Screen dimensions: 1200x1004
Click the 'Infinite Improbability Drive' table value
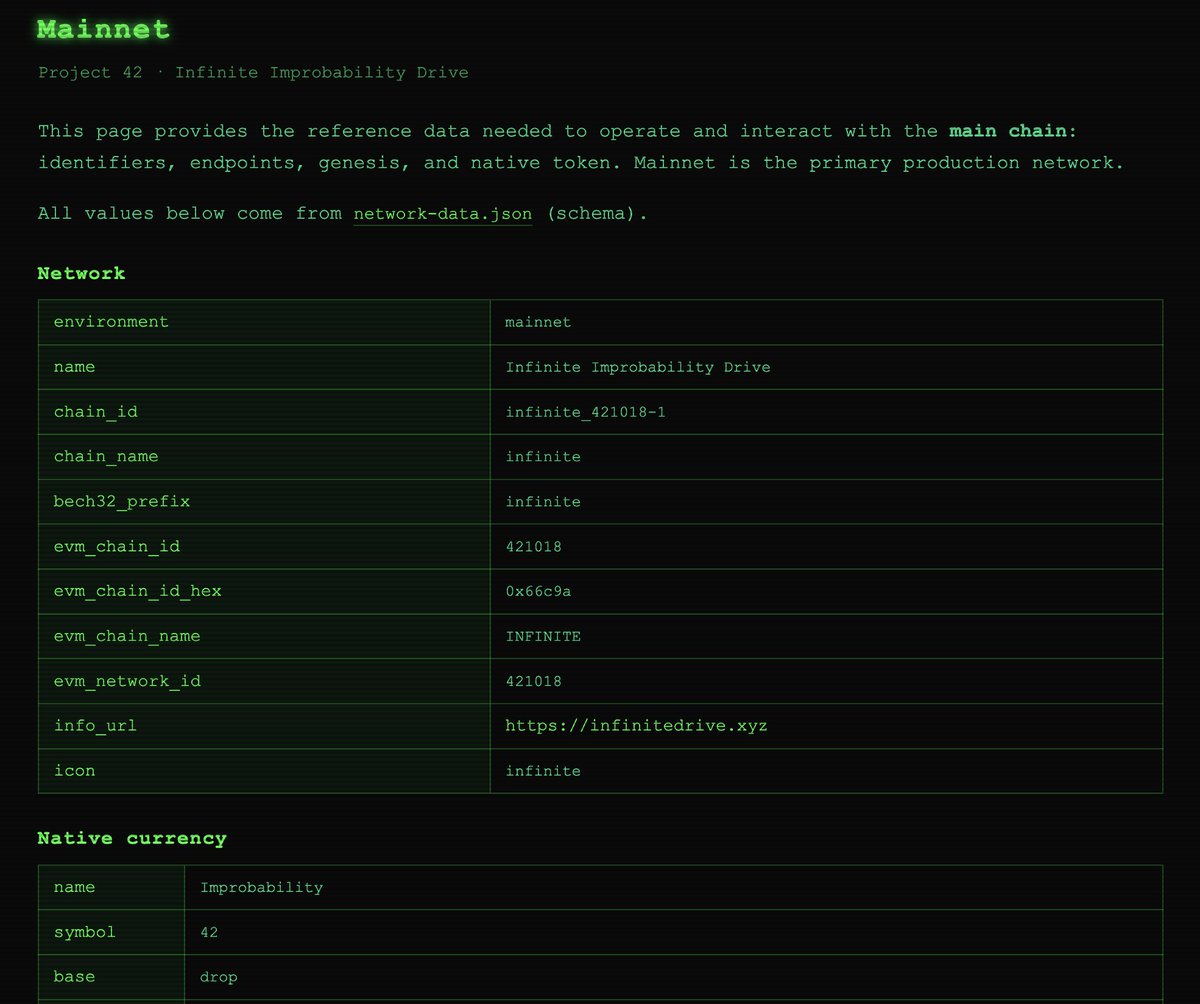tap(638, 367)
